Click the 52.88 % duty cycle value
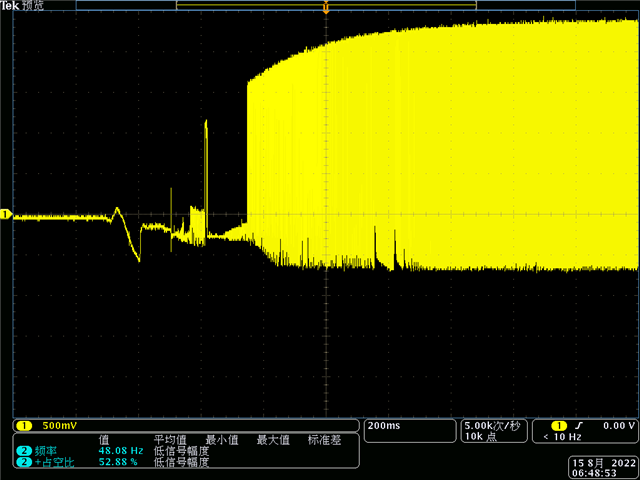 click(x=118, y=462)
